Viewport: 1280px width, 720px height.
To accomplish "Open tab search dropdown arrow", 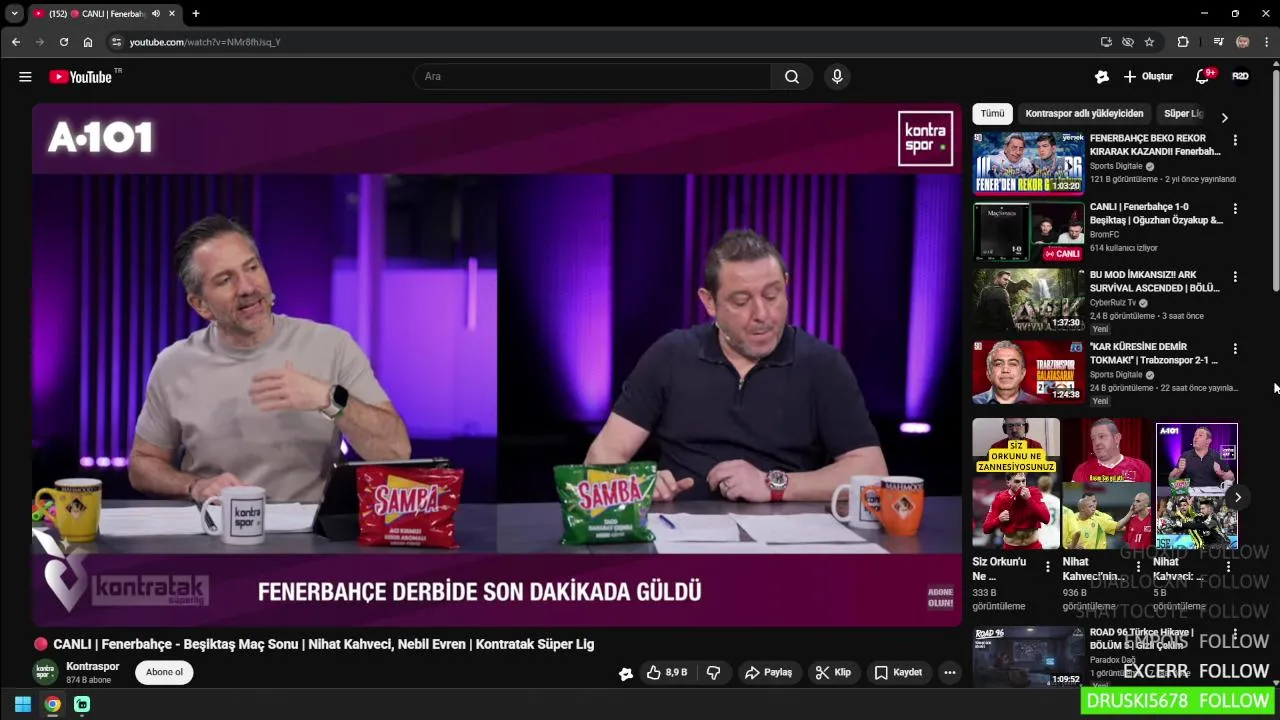I will click(14, 14).
